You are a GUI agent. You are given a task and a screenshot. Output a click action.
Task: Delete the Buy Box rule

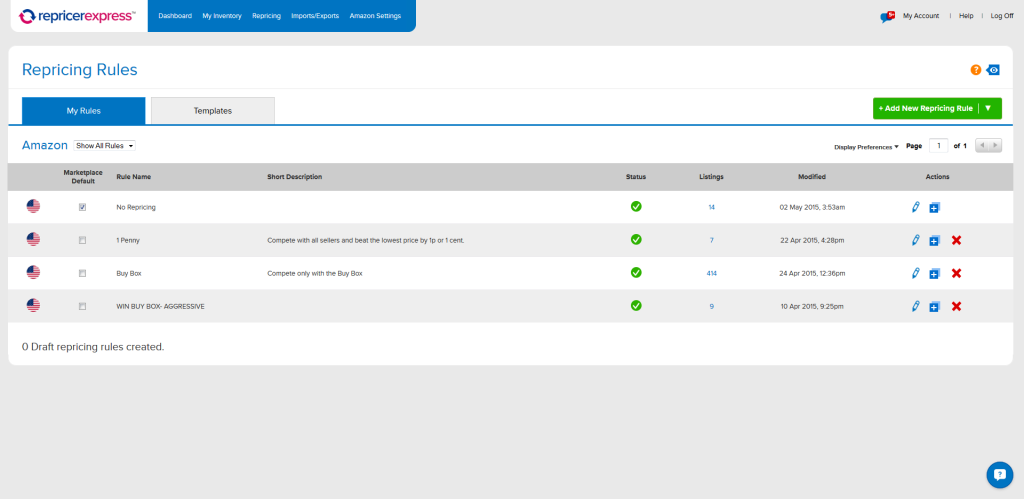[956, 273]
